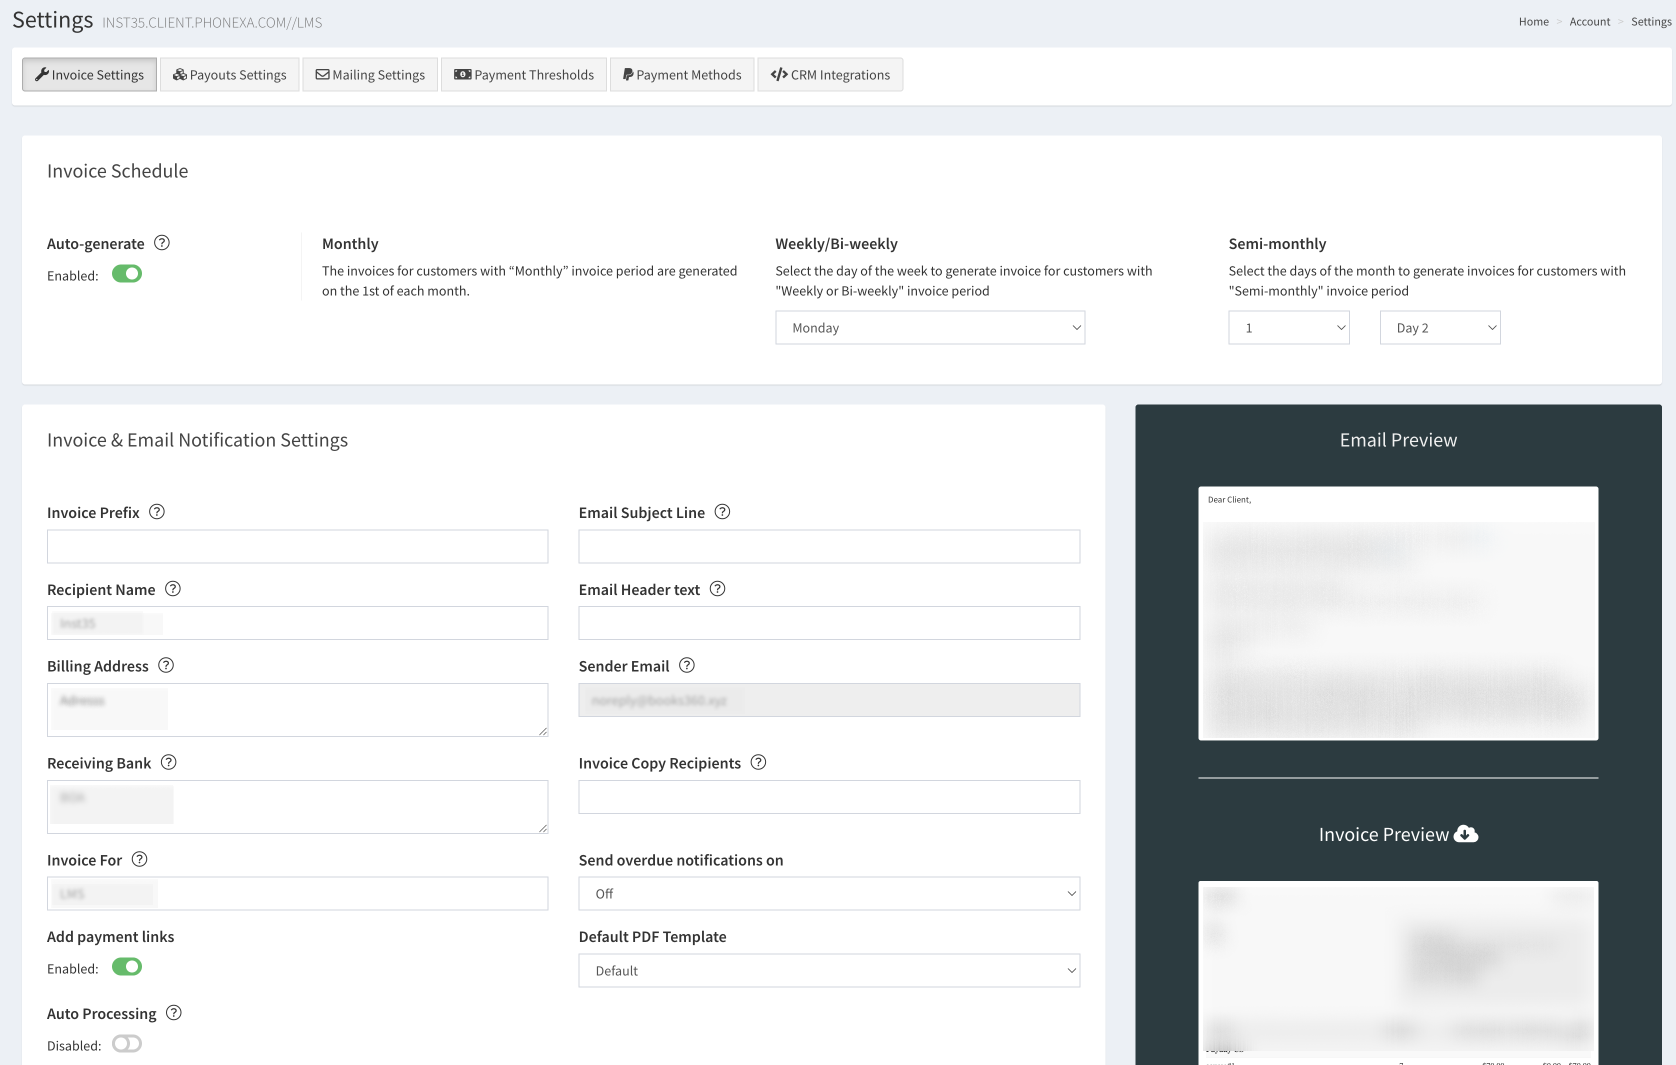This screenshot has width=1676, height=1065.
Task: Switch to the Payouts Settings tab
Action: pos(230,75)
